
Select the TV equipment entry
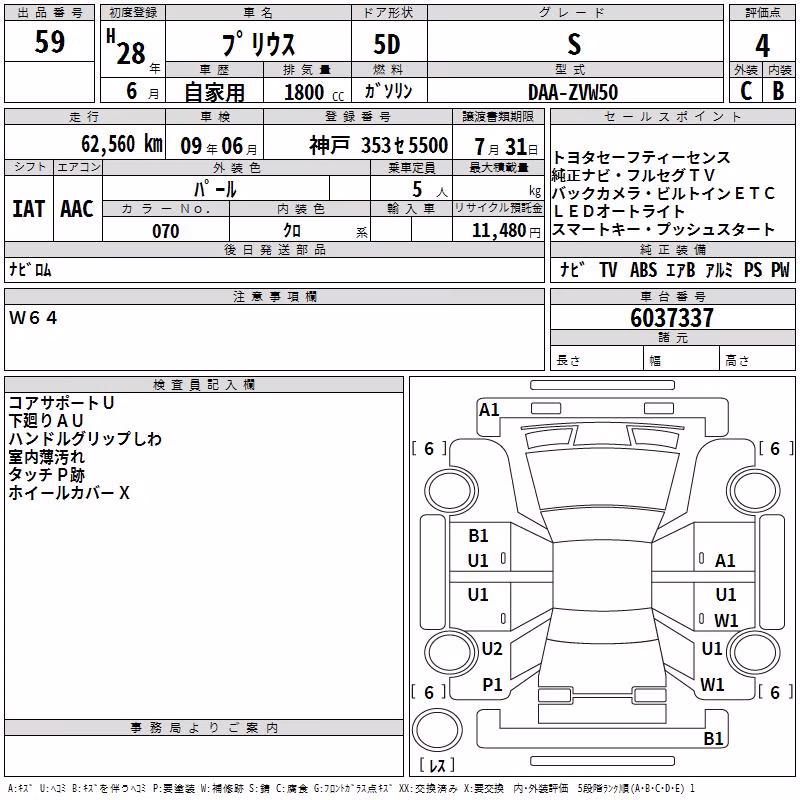tap(608, 269)
